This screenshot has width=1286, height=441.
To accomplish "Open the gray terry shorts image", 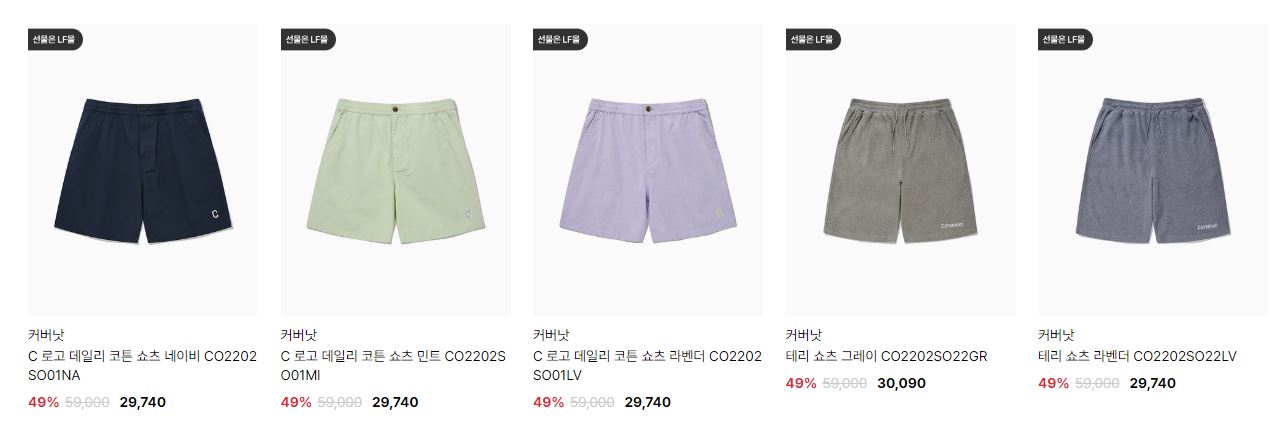I will pos(900,170).
